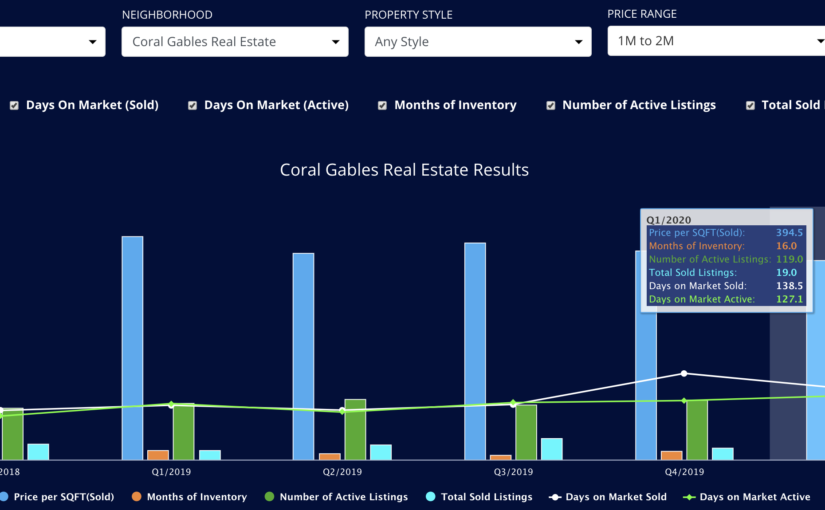Open the Property Style dropdown
This screenshot has width=825, height=510.
pyautogui.click(x=478, y=42)
